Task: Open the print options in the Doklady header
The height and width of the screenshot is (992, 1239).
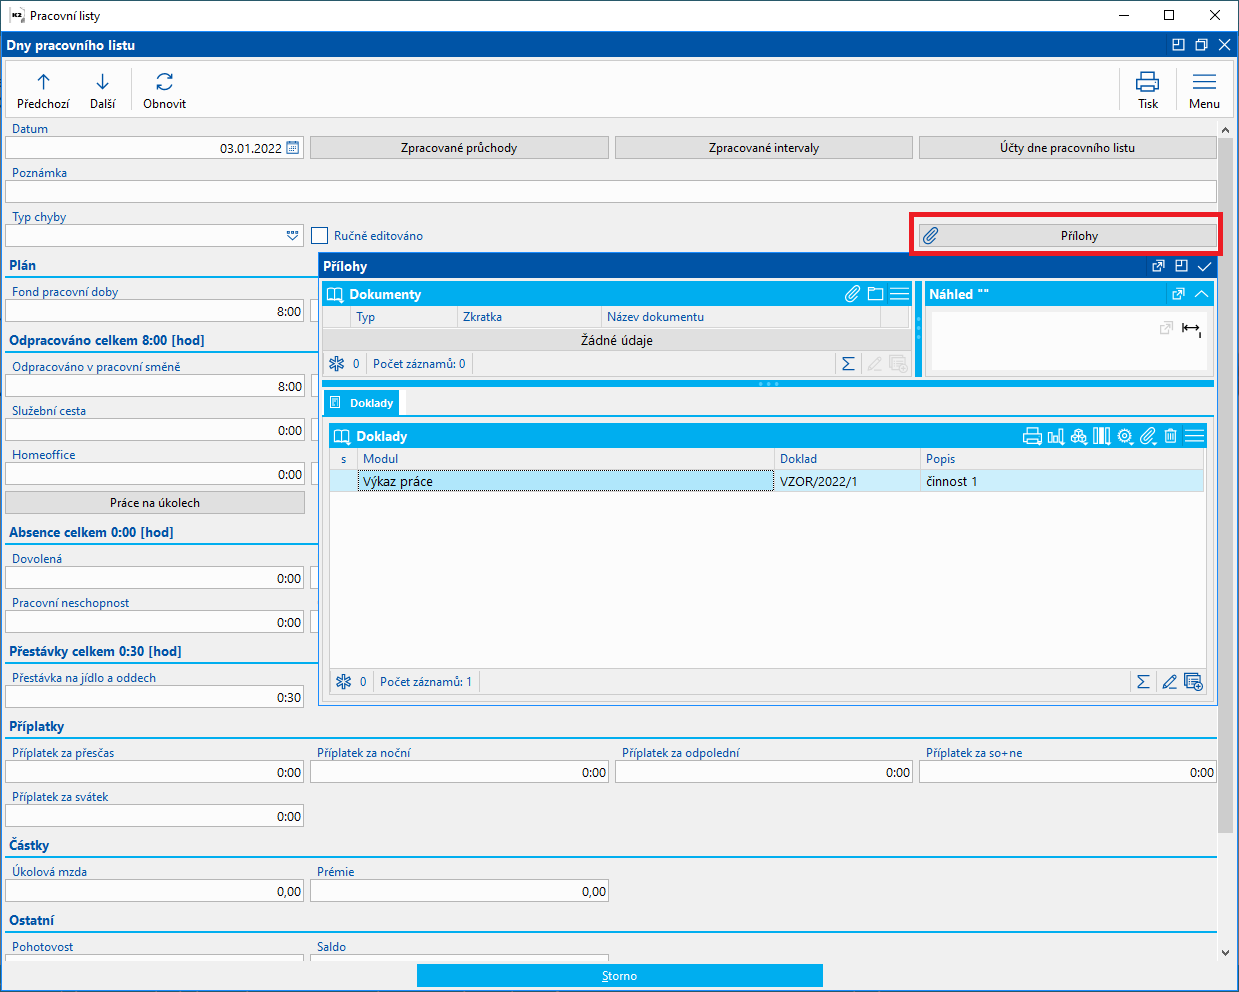Action: [1032, 436]
